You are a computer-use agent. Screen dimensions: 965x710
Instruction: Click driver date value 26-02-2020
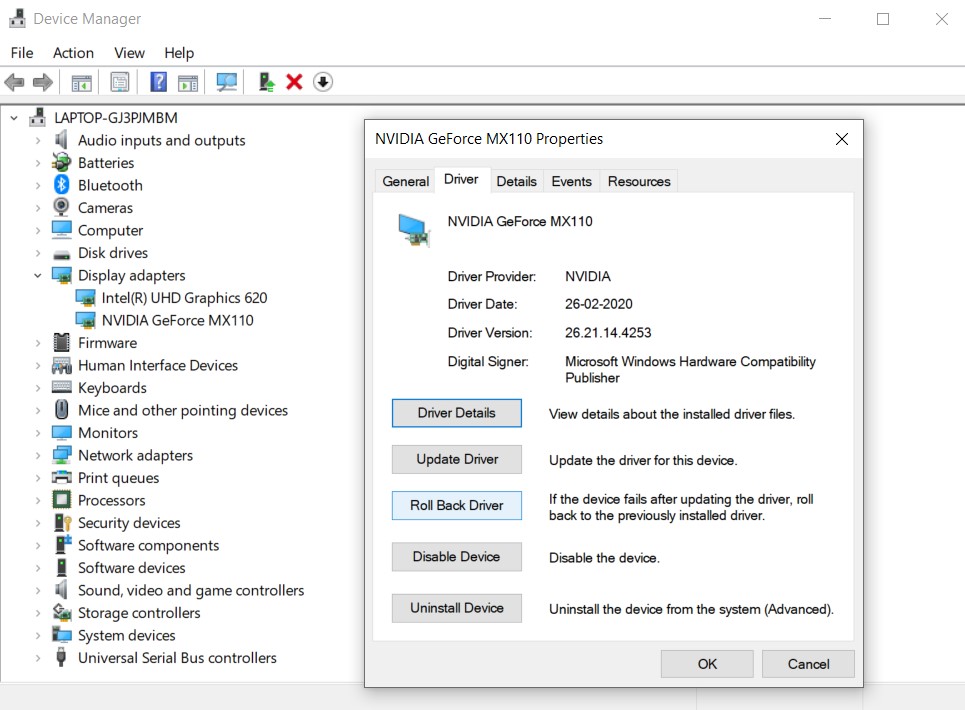tap(599, 304)
